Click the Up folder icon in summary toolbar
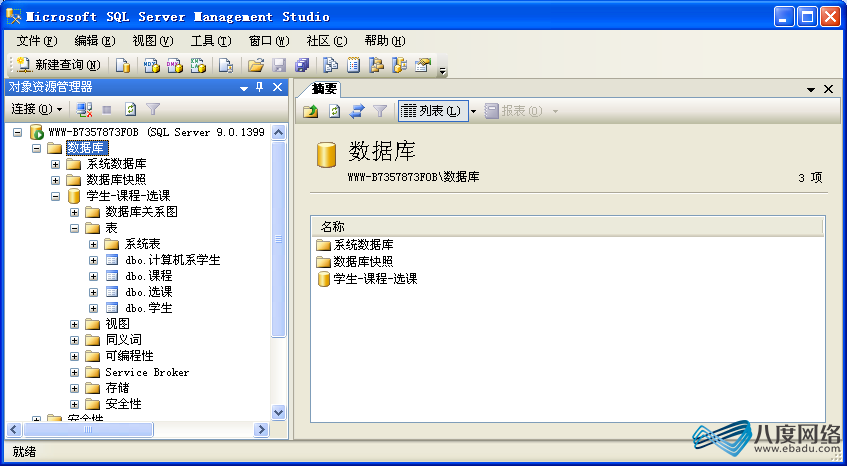This screenshot has height=466, width=847. 311,111
